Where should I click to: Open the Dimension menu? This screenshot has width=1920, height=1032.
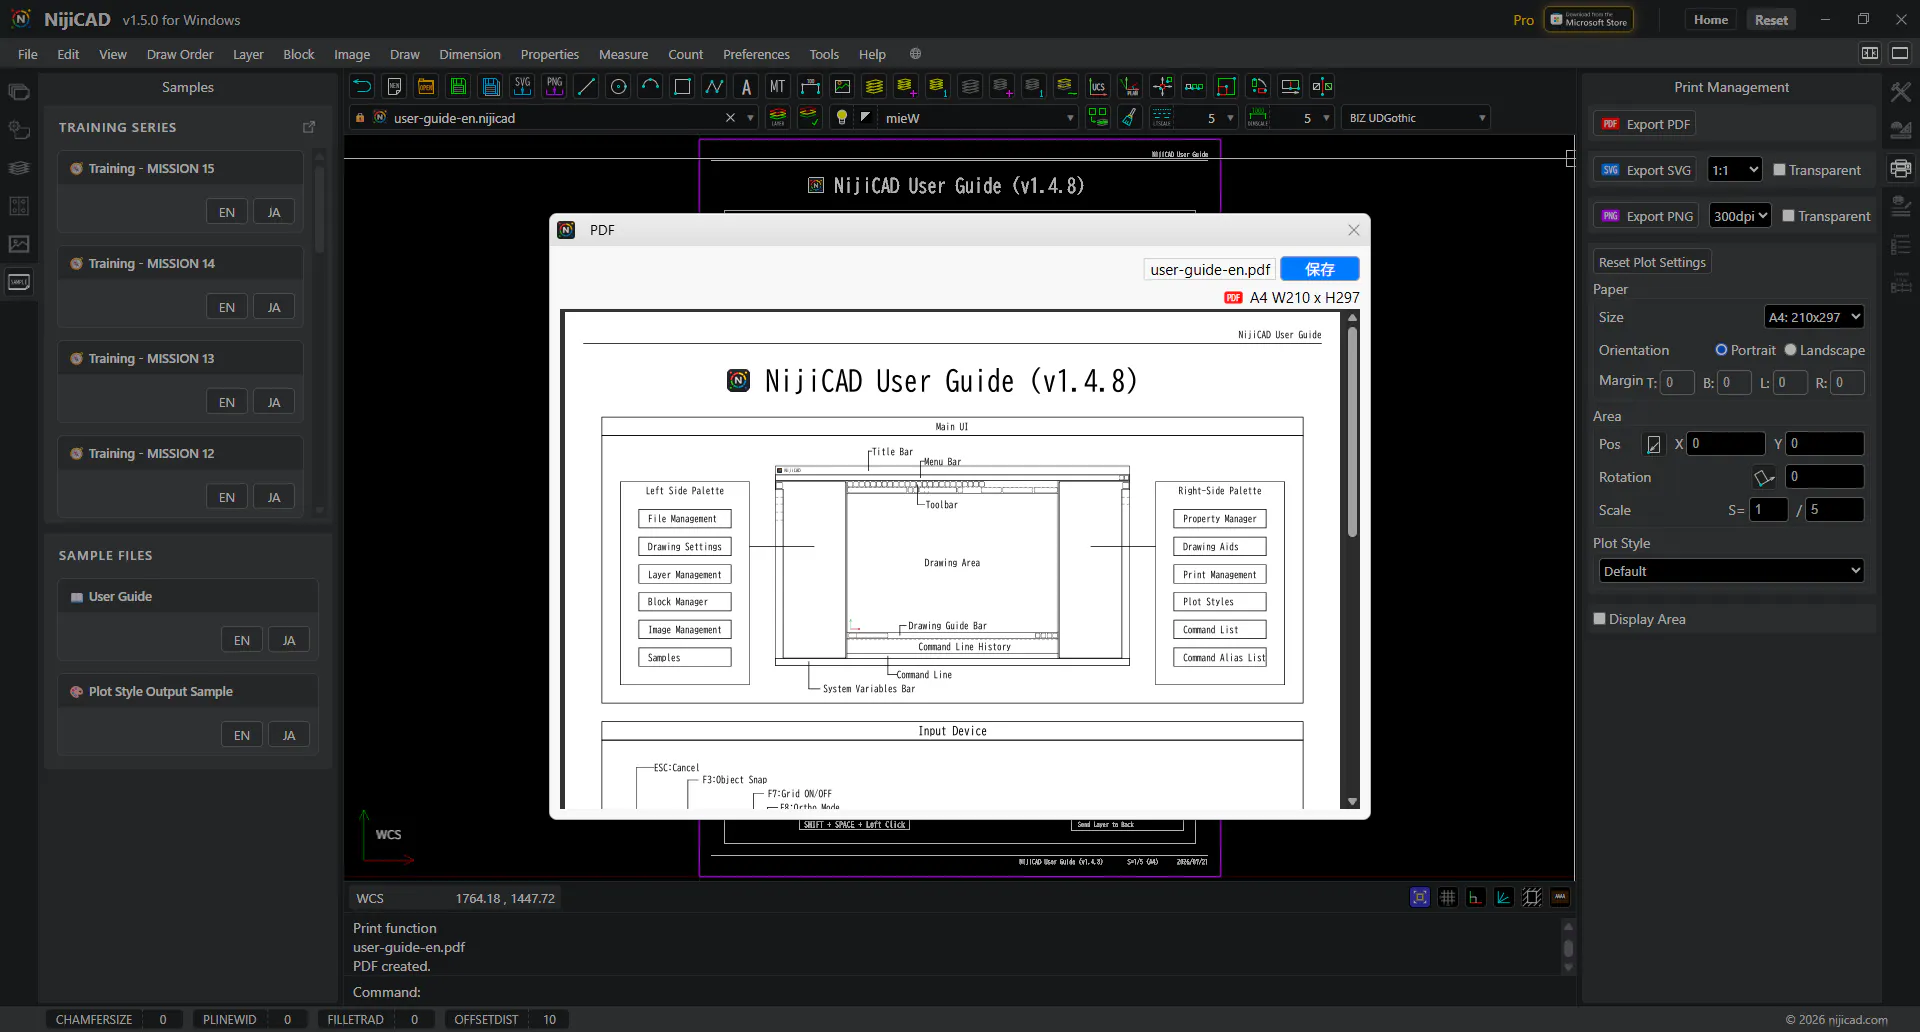(470, 54)
